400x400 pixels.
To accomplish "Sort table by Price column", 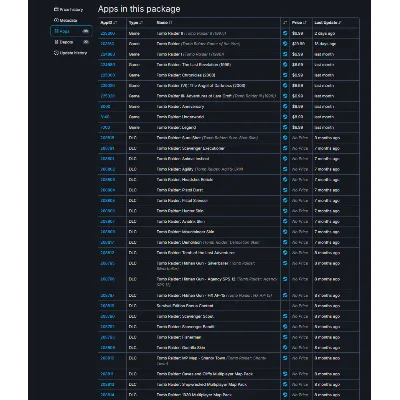I will (299, 23).
